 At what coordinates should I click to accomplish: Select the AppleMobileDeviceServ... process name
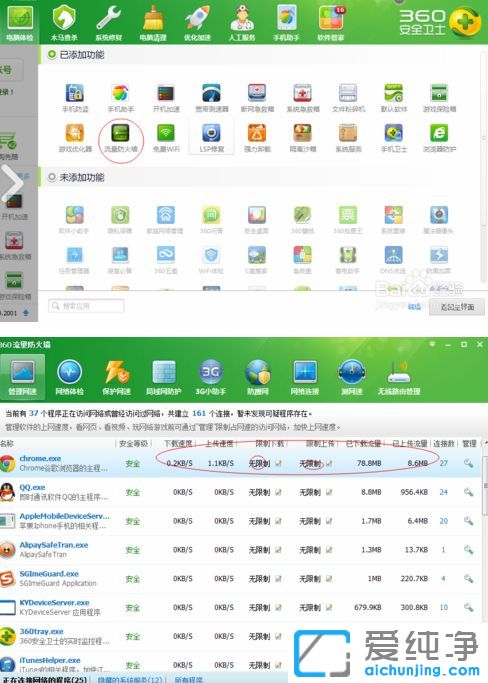click(64, 516)
